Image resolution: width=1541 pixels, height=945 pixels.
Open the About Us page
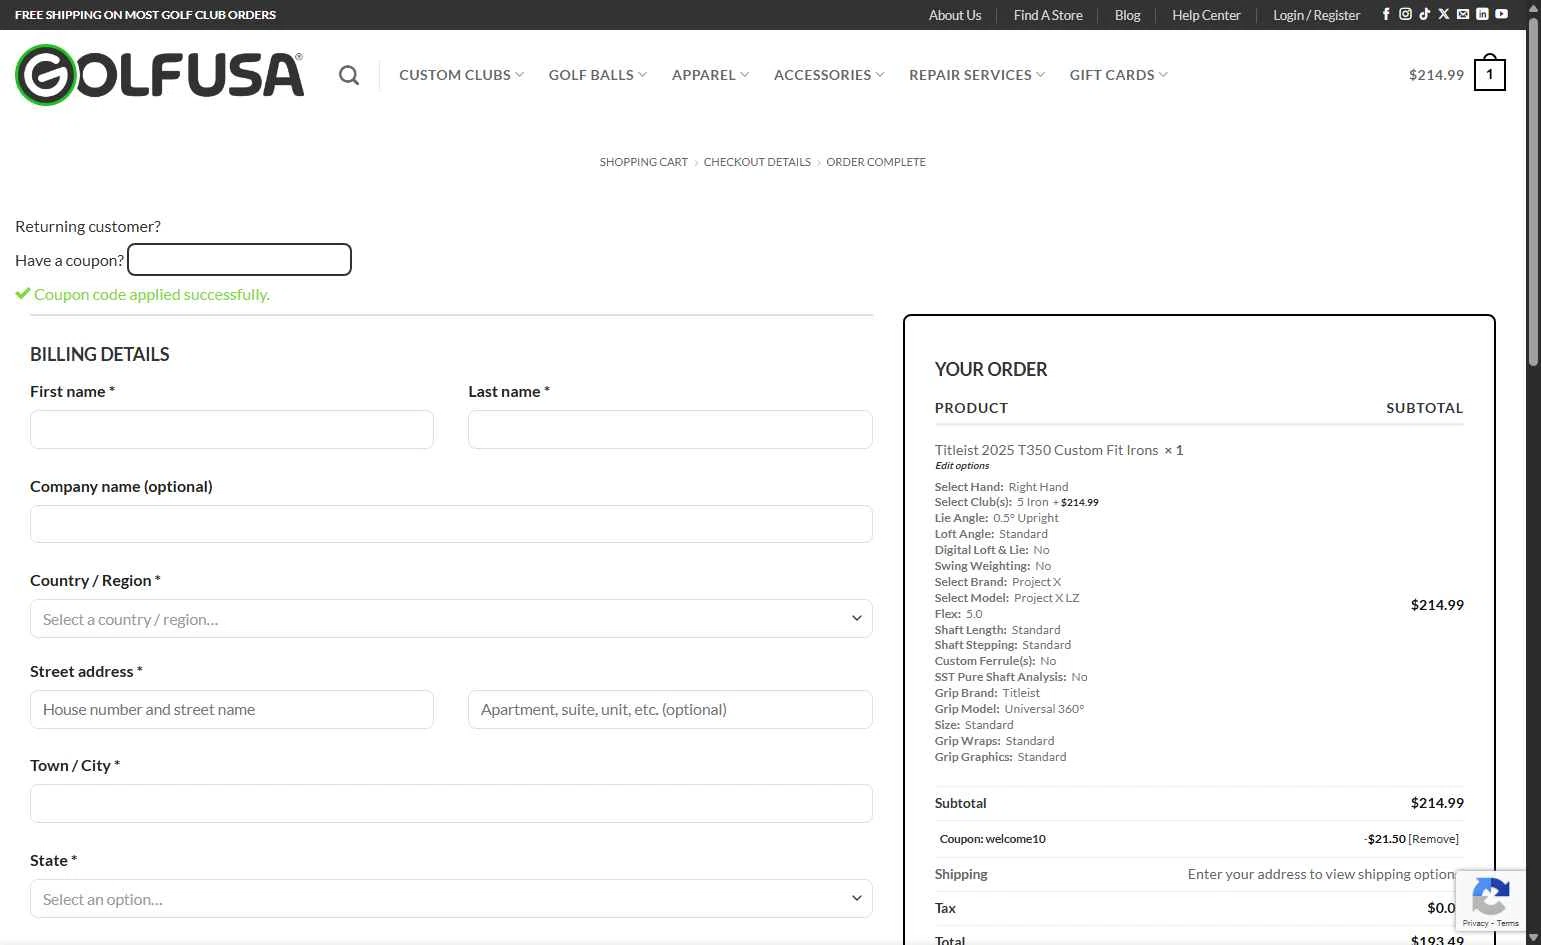click(954, 15)
